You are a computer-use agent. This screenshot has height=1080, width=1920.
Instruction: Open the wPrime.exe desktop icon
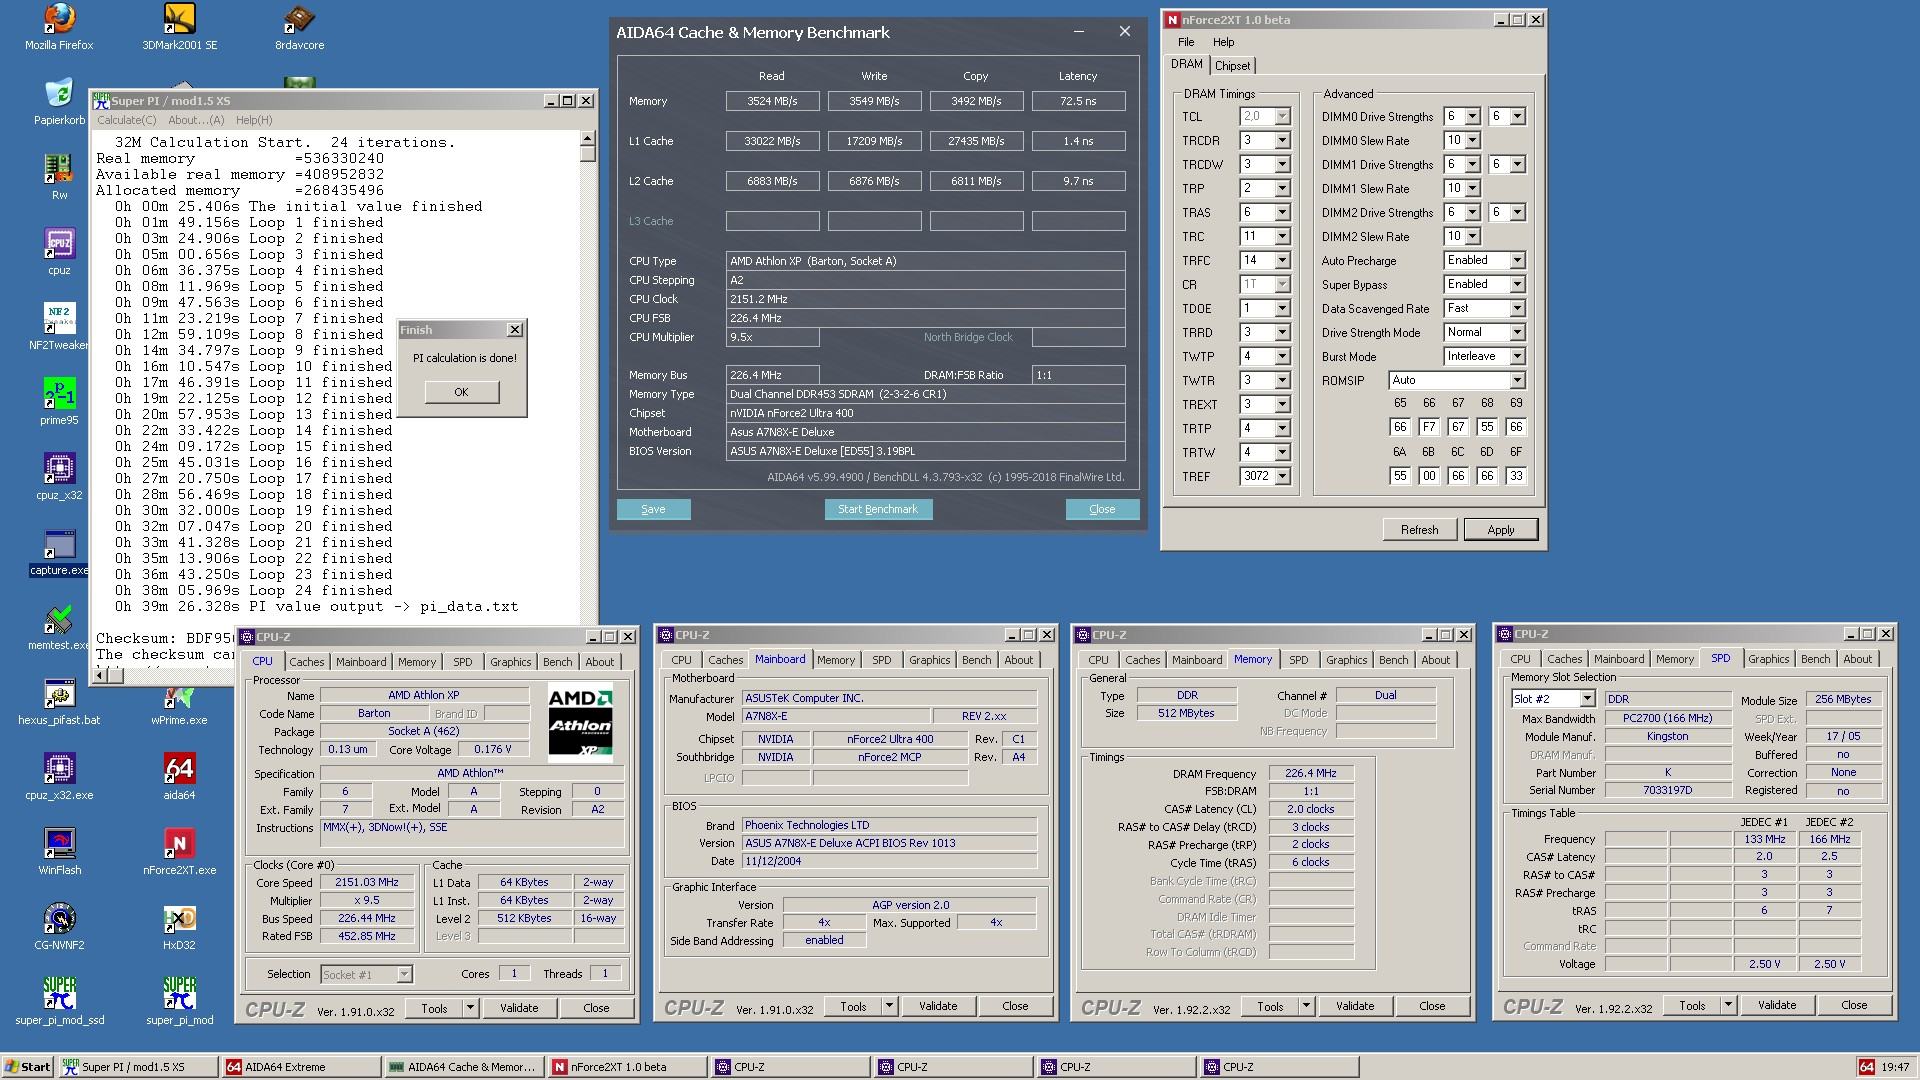tap(179, 706)
